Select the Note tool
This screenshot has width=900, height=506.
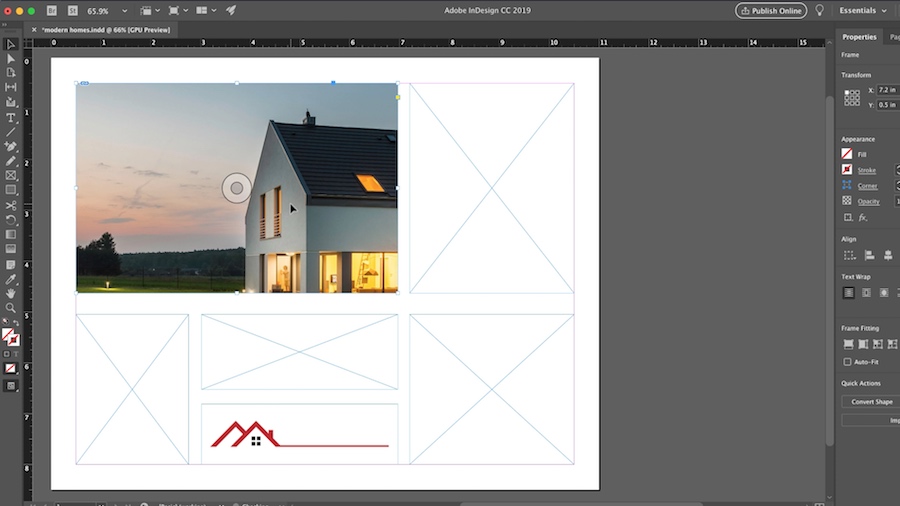point(10,264)
